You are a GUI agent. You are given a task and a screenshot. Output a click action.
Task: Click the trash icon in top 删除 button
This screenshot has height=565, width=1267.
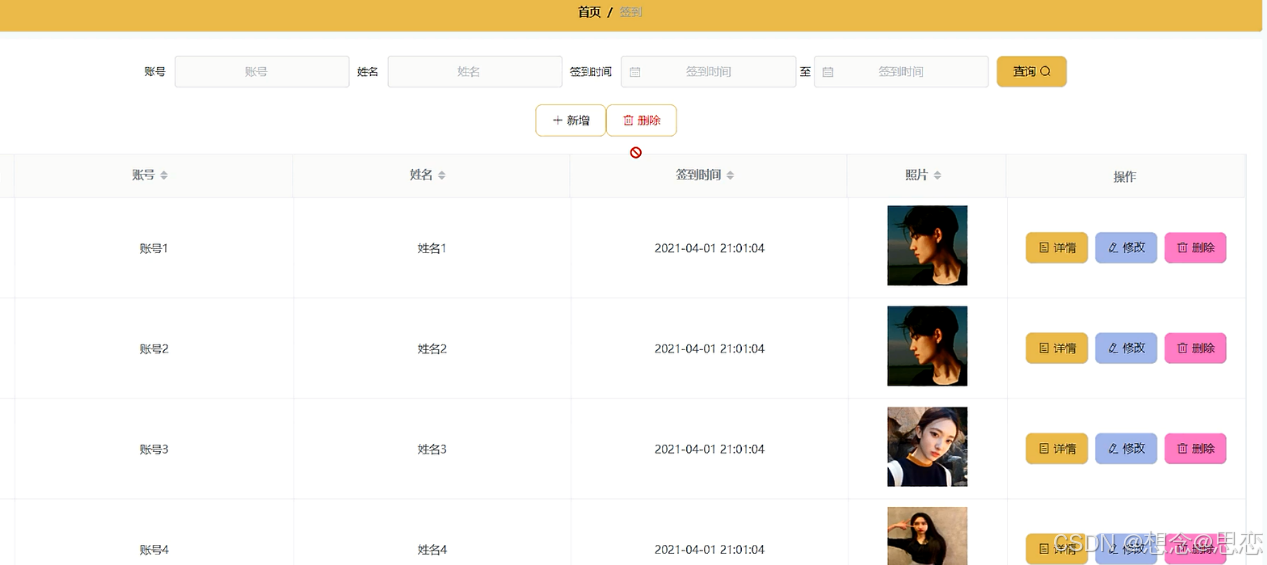[628, 120]
